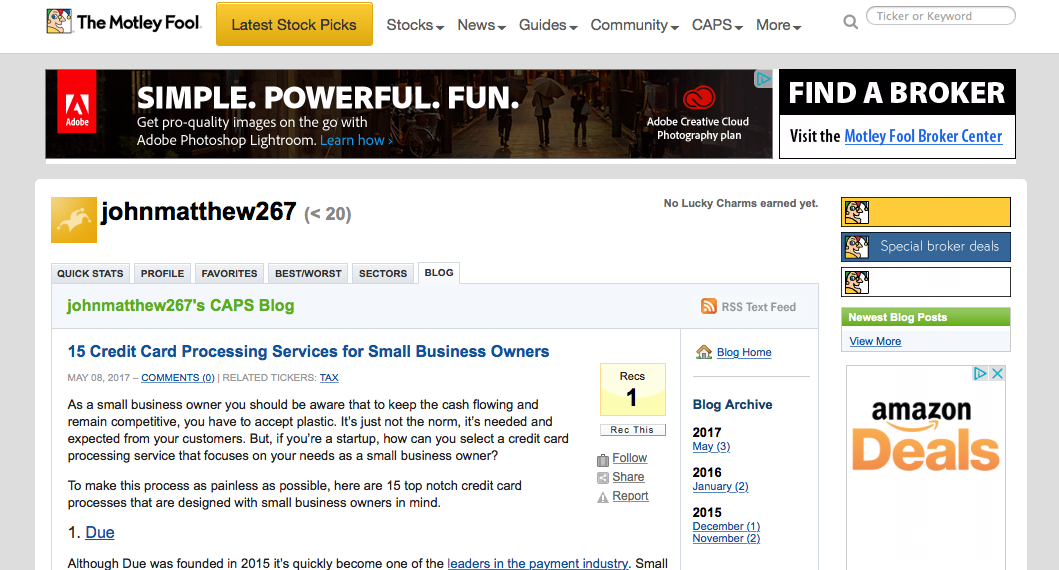Expand the More dropdown menu
The width and height of the screenshot is (1059, 570).
778,25
